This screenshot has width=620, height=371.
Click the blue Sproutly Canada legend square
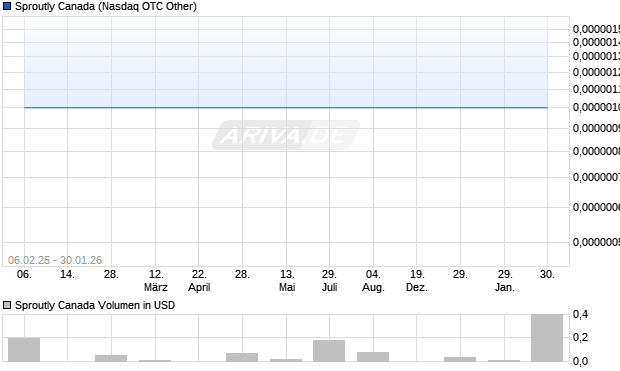(7, 6)
